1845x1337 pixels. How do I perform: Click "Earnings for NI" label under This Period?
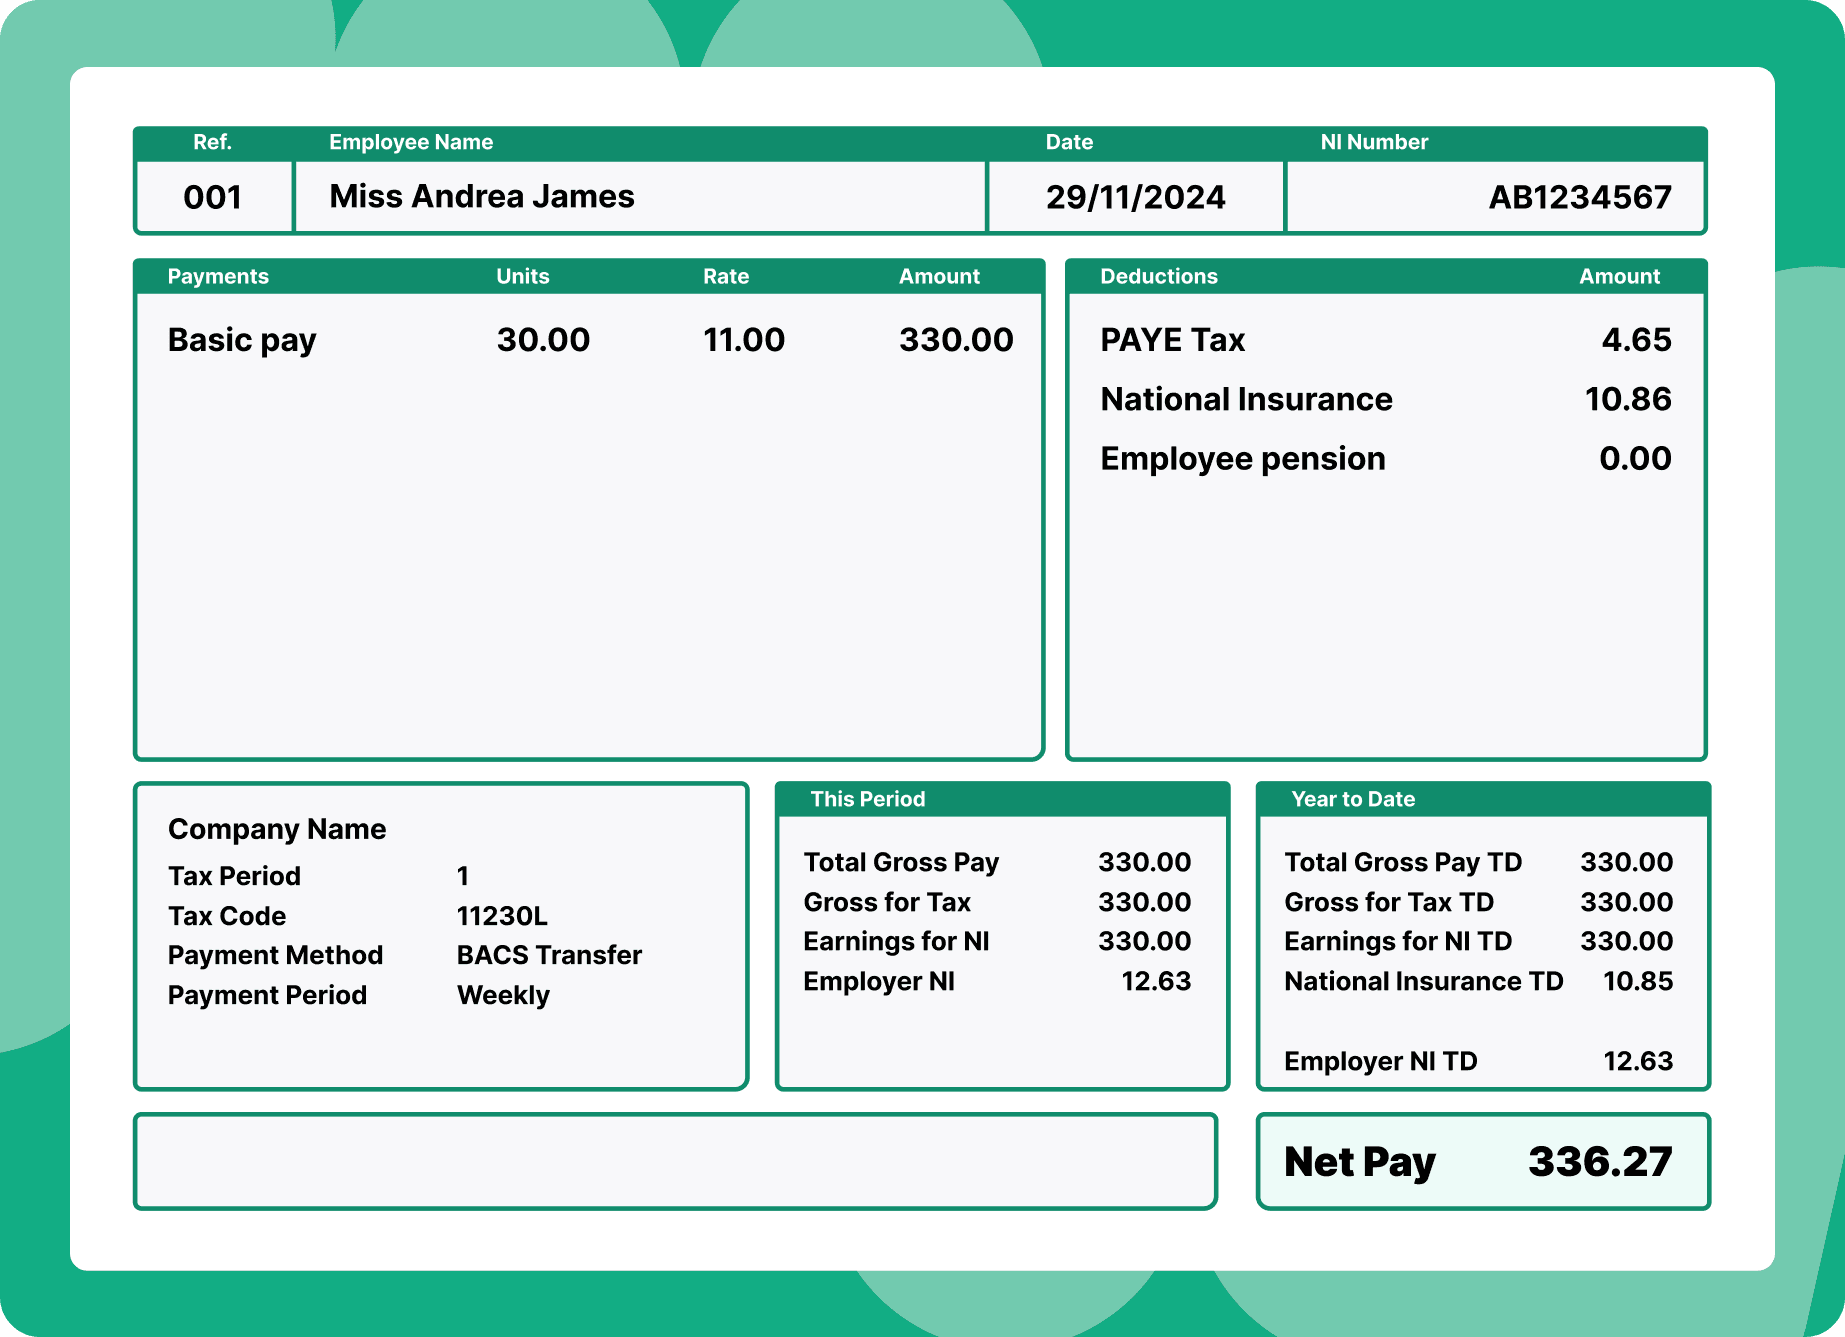click(x=896, y=942)
